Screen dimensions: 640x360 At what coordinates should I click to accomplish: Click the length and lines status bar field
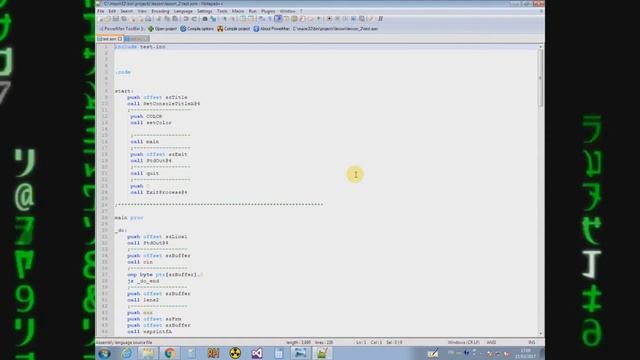click(x=309, y=342)
